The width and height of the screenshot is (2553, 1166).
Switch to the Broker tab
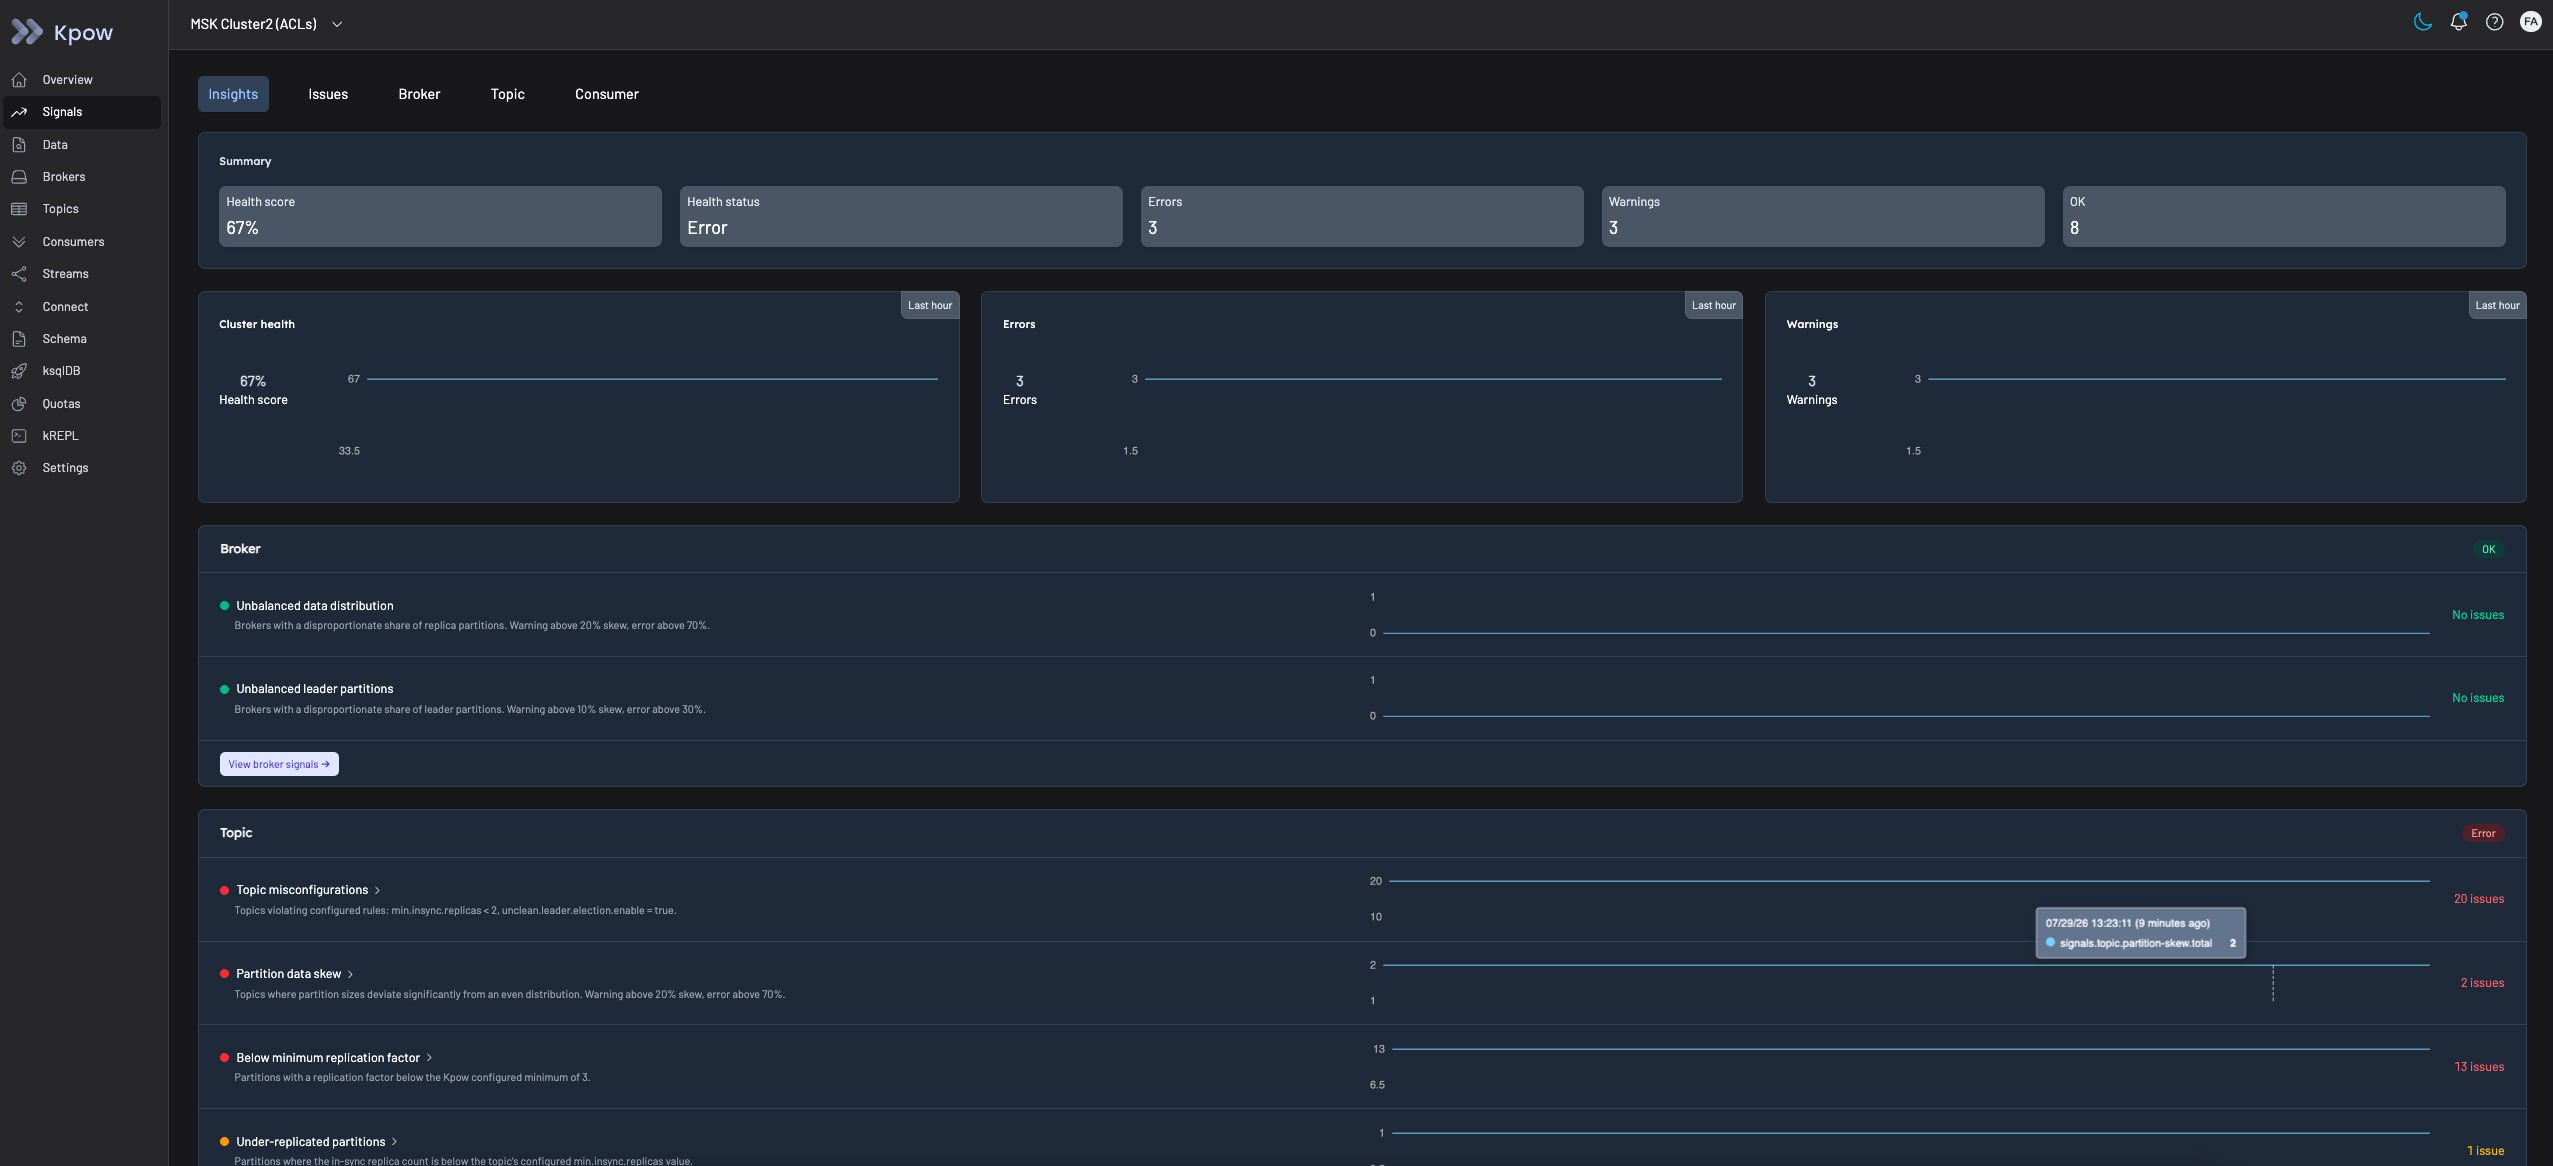coord(419,94)
